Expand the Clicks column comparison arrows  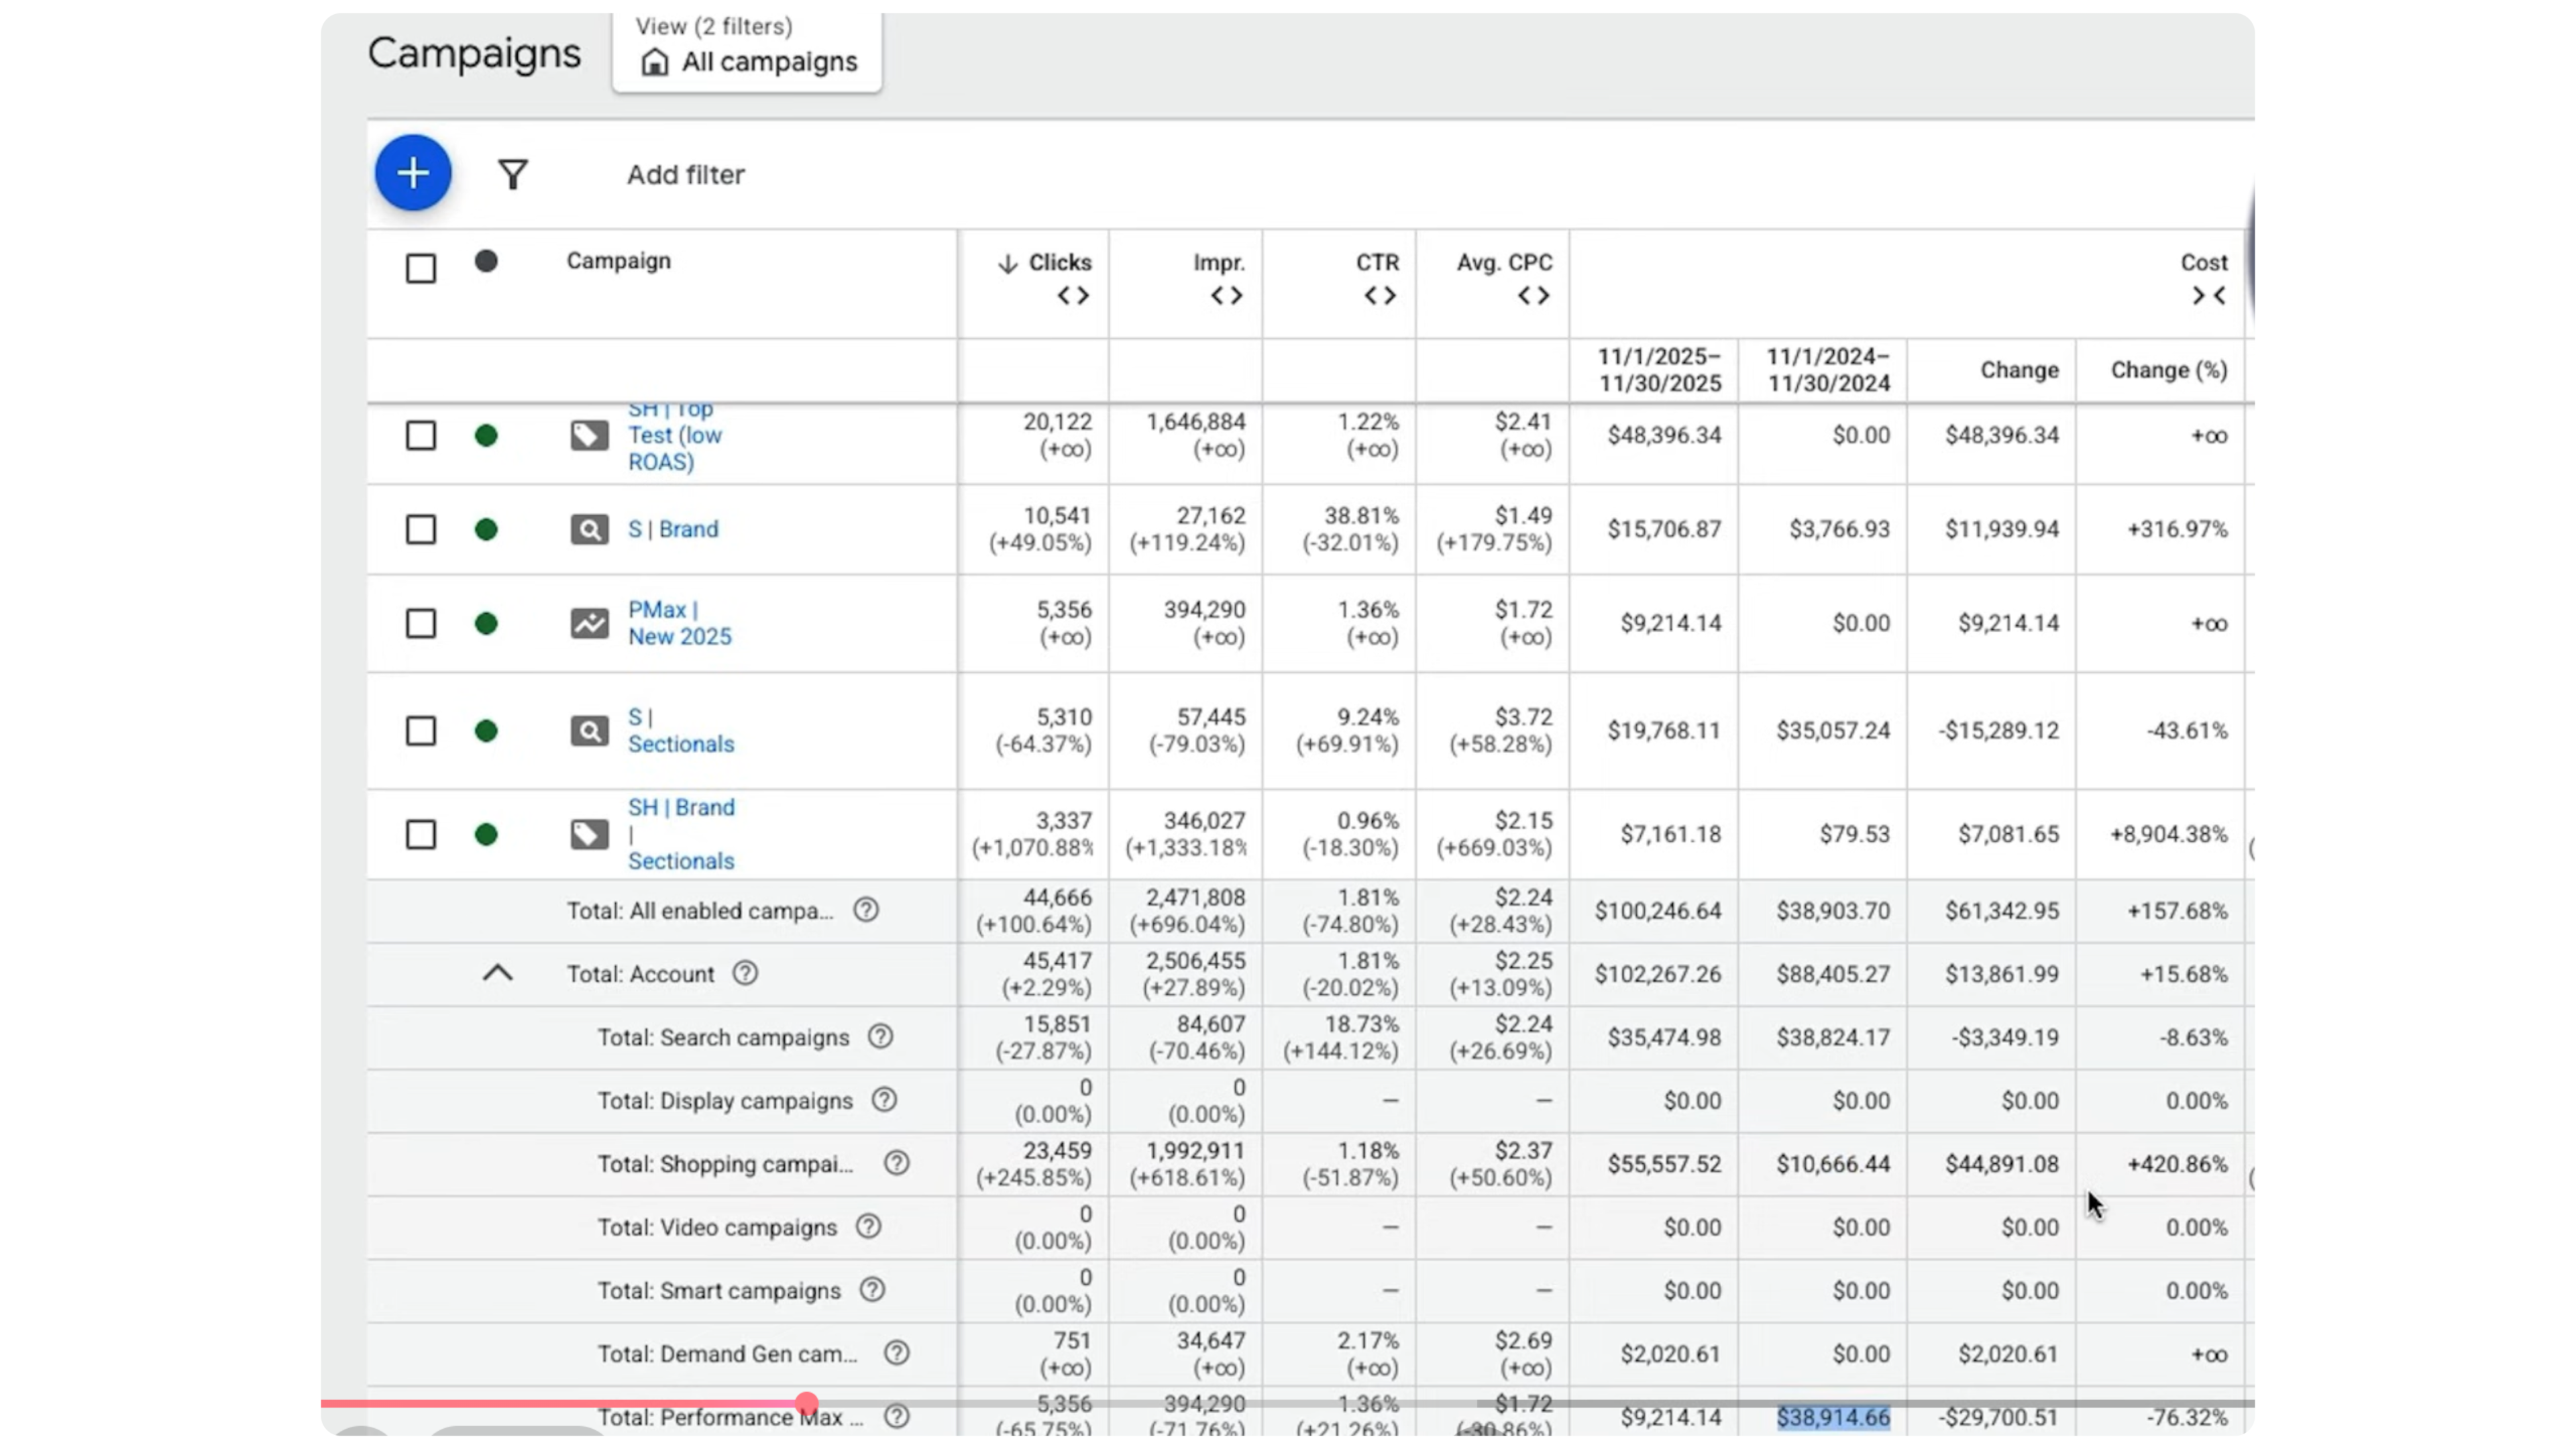(1073, 296)
